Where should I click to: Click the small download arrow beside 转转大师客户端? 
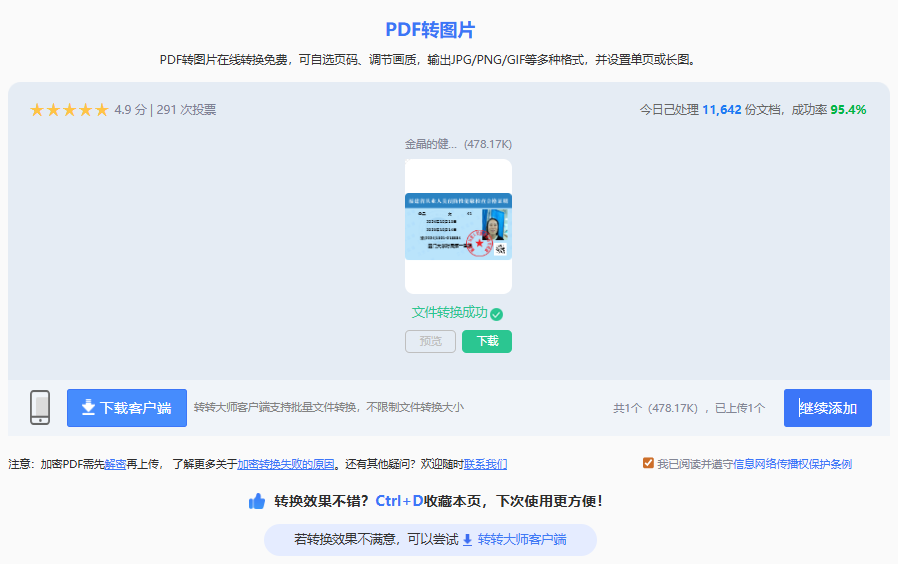tap(467, 539)
